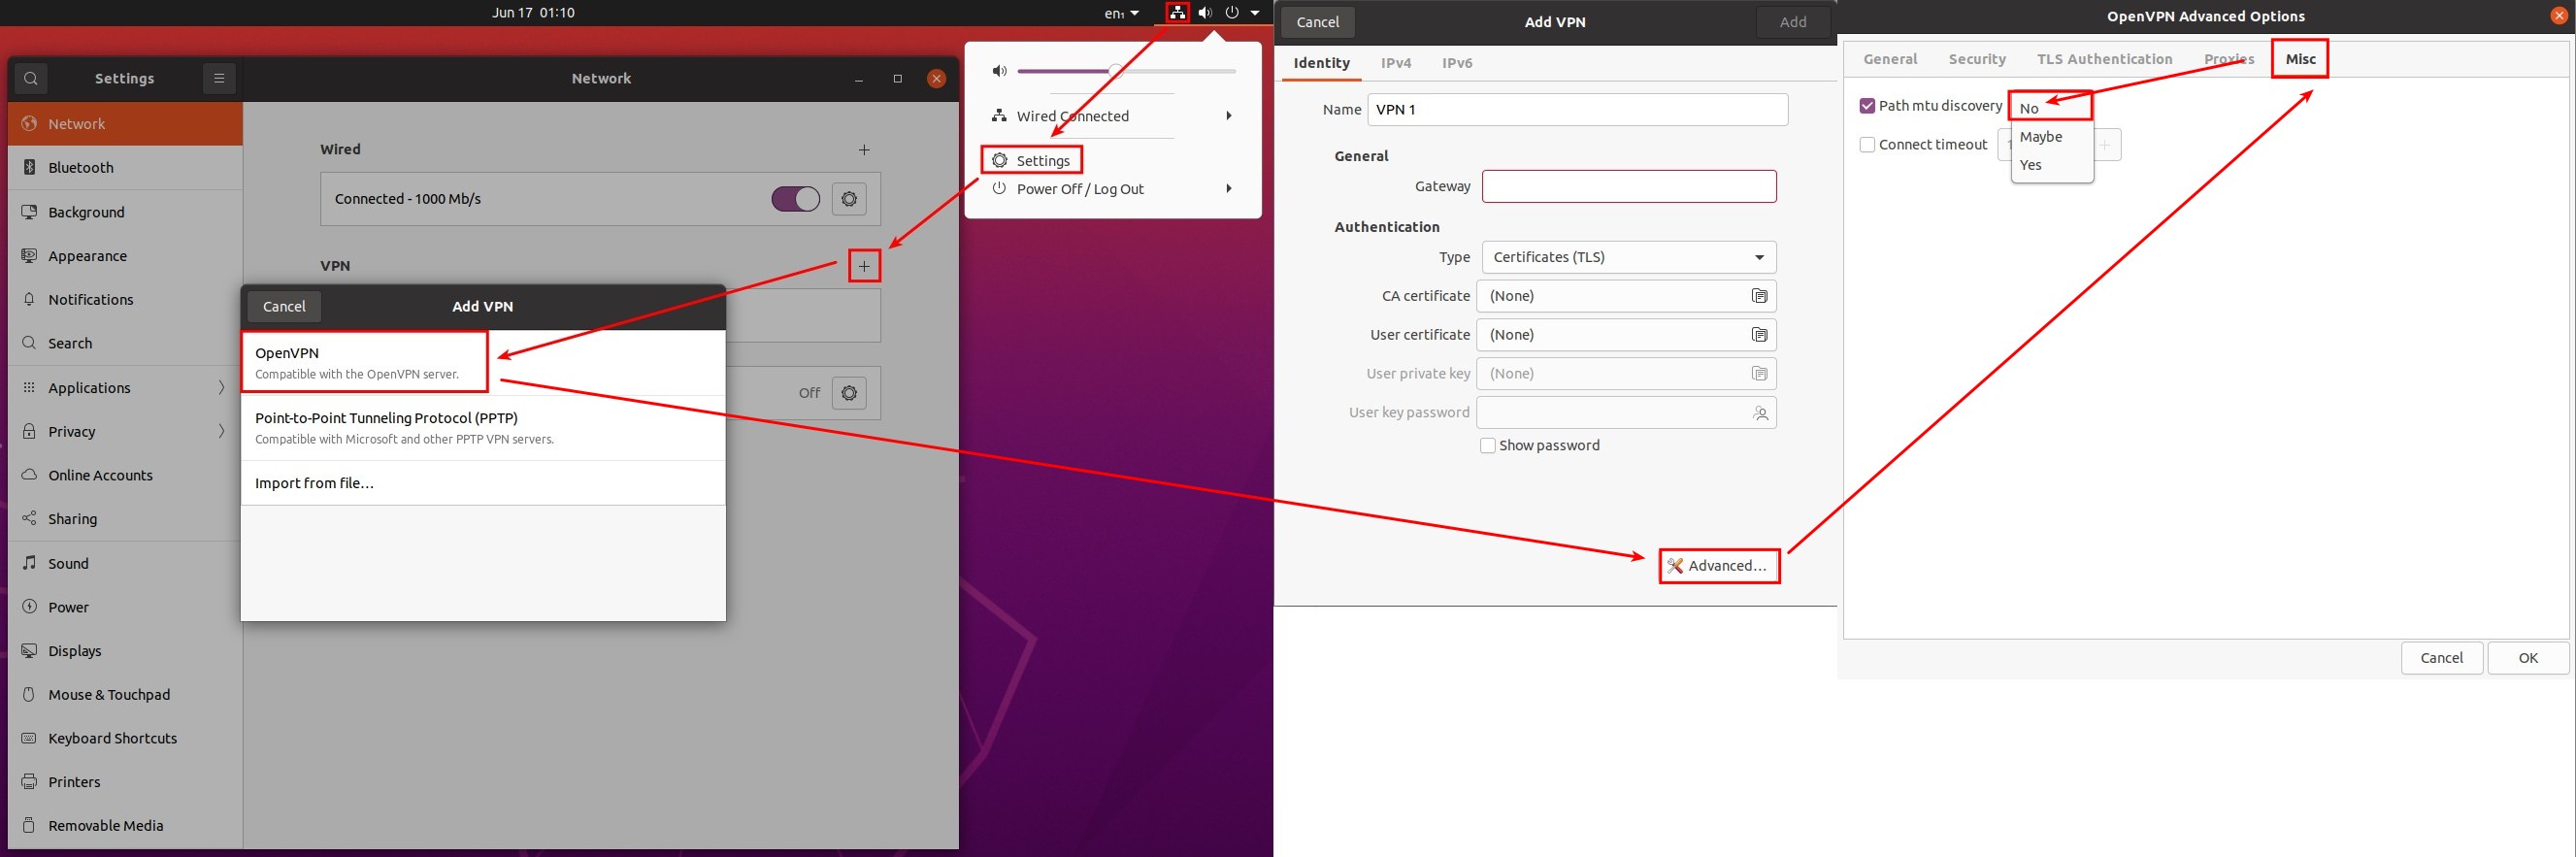Select the Sound note icon in the sidebar

[29, 563]
